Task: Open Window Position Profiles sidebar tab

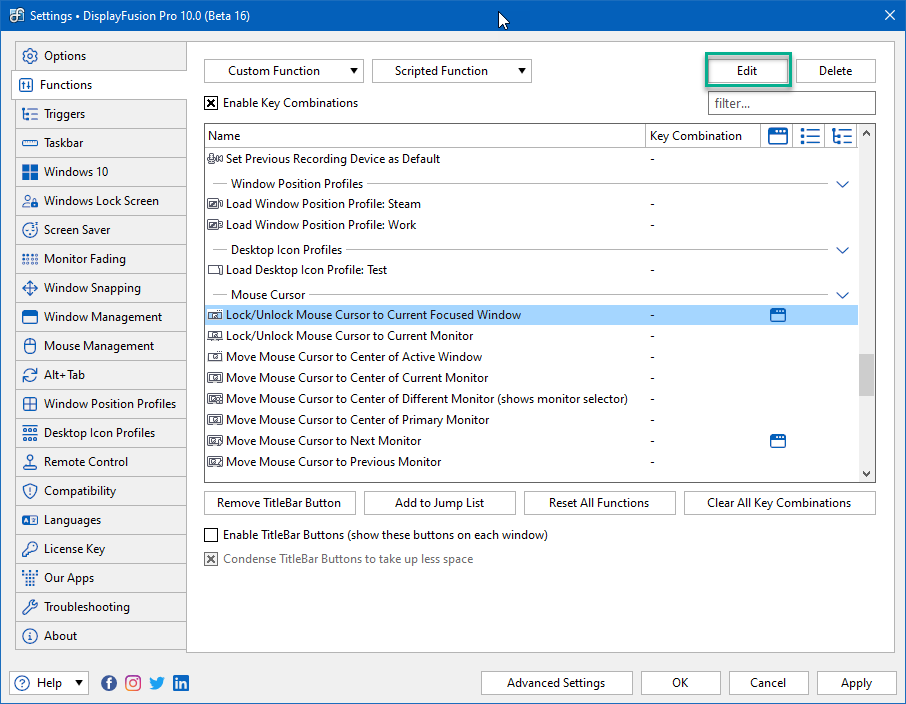Action: 101,404
